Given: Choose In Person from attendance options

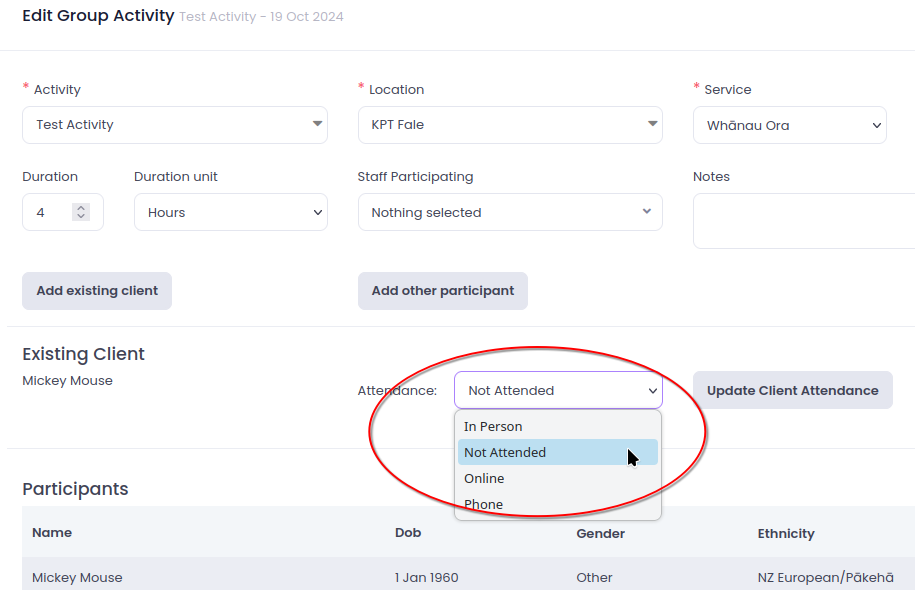Looking at the screenshot, I should click(493, 426).
